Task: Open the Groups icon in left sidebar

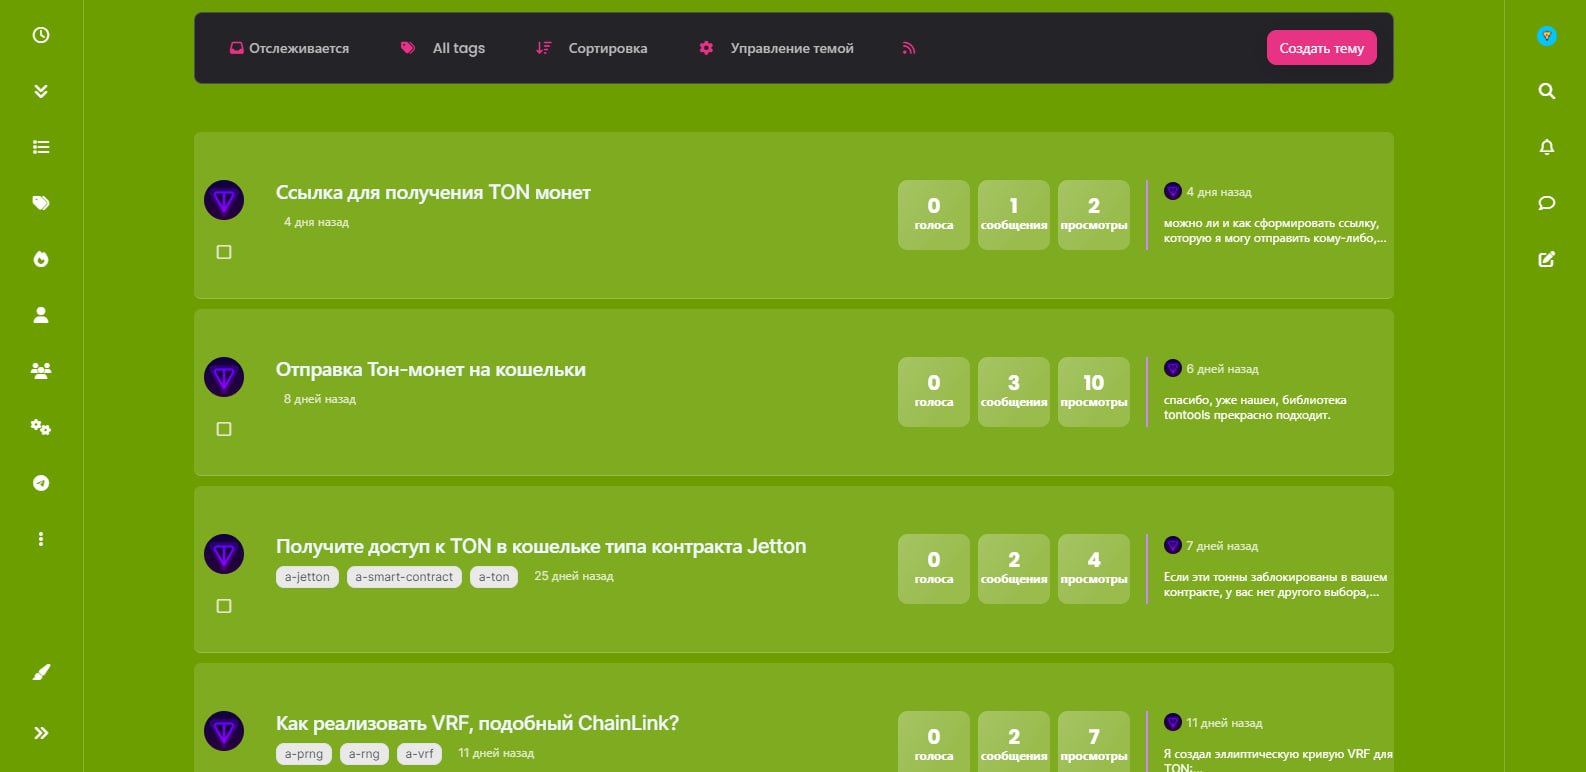Action: point(41,371)
